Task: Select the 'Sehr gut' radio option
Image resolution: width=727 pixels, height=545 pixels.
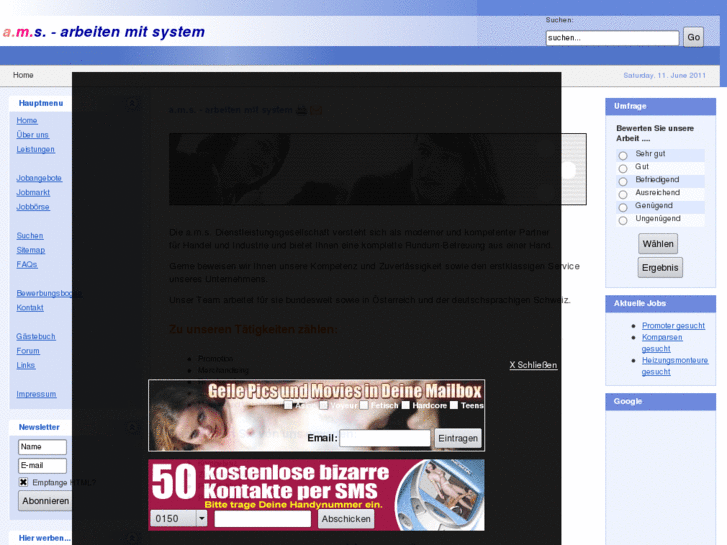Action: point(623,155)
